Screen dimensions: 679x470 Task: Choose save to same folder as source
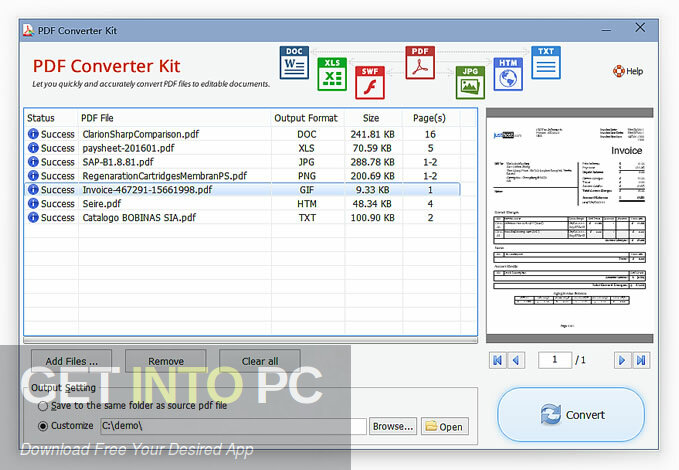(43, 406)
